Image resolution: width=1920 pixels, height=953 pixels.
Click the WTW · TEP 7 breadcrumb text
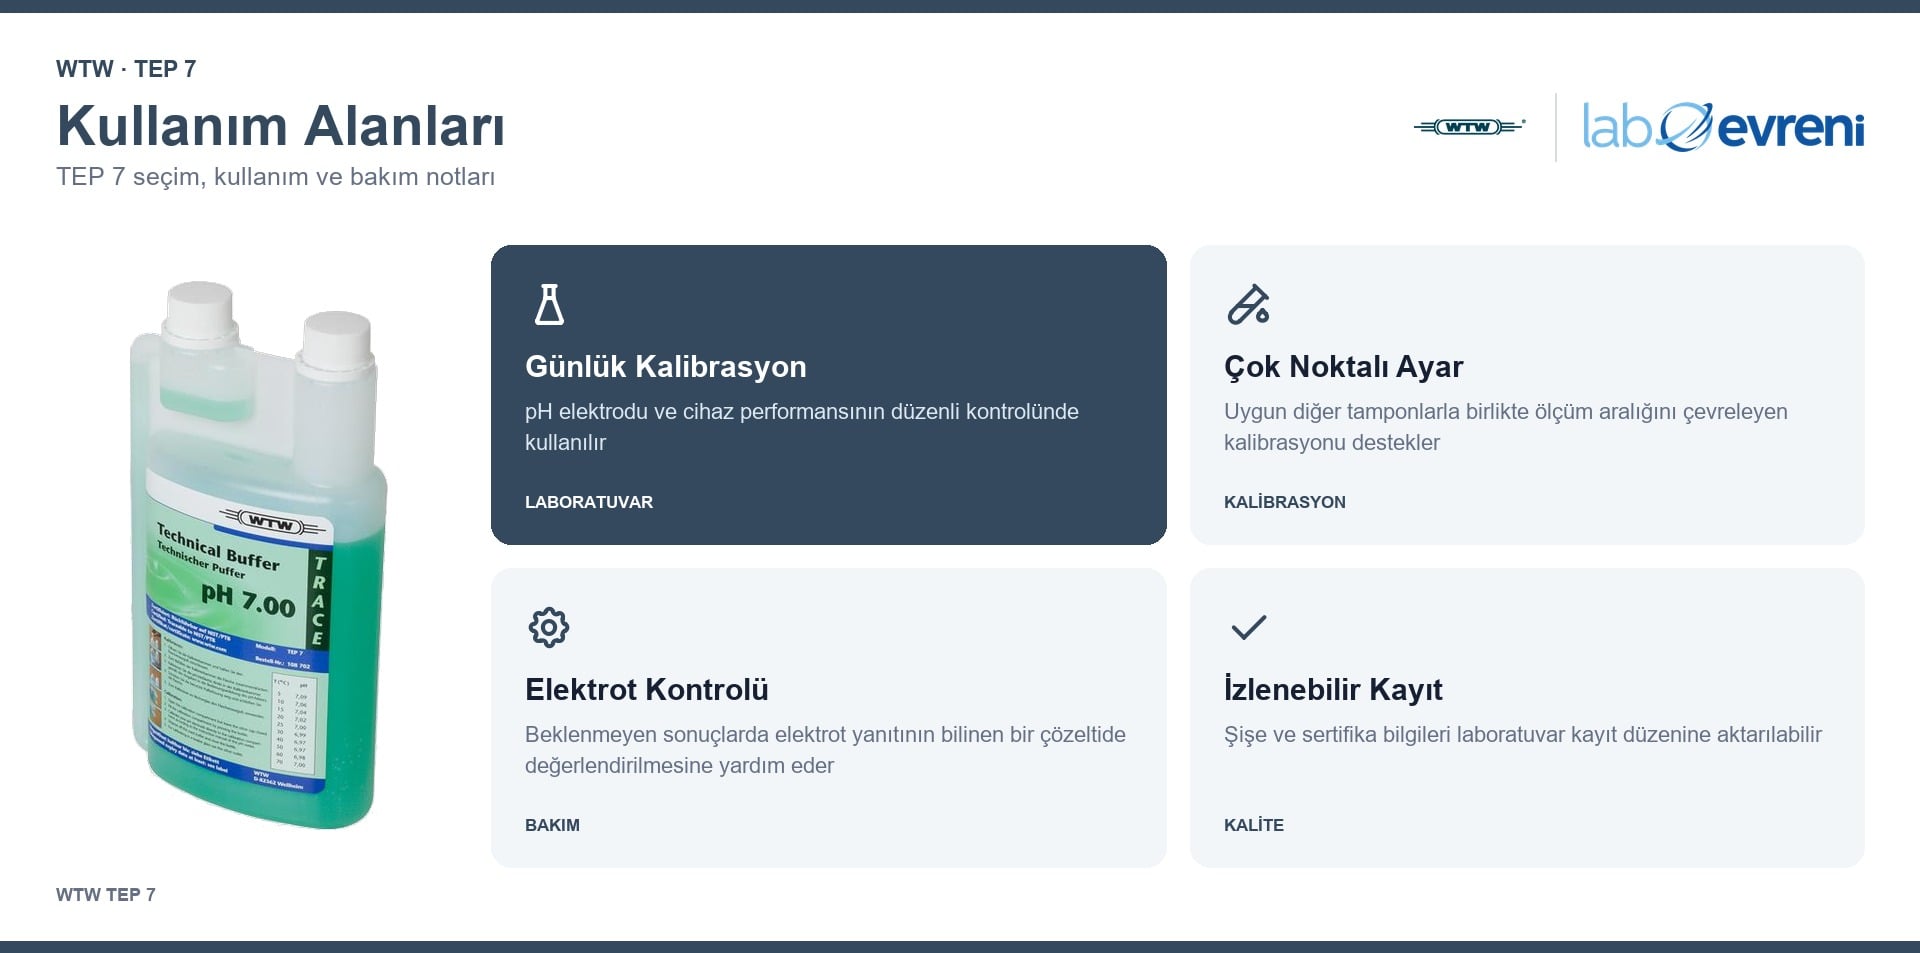coord(126,69)
